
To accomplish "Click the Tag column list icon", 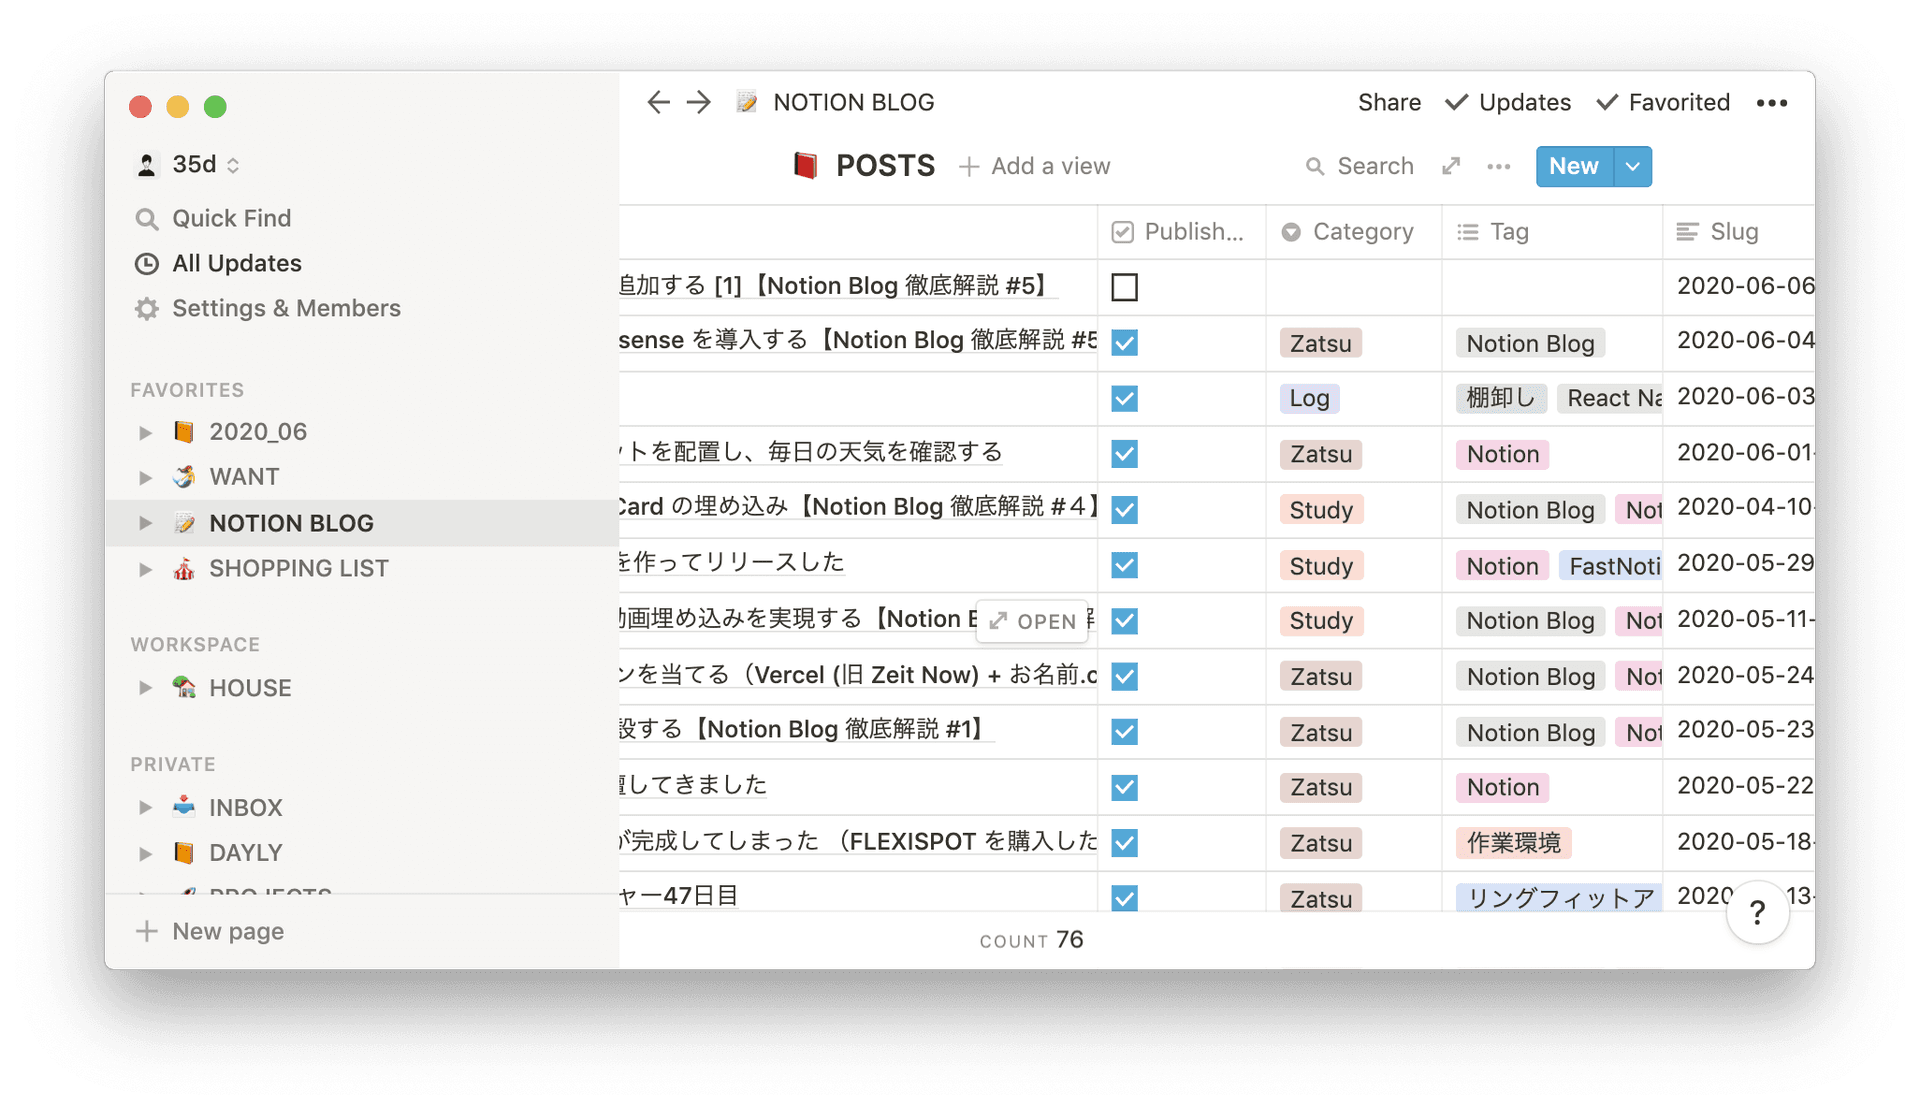I will coord(1468,232).
